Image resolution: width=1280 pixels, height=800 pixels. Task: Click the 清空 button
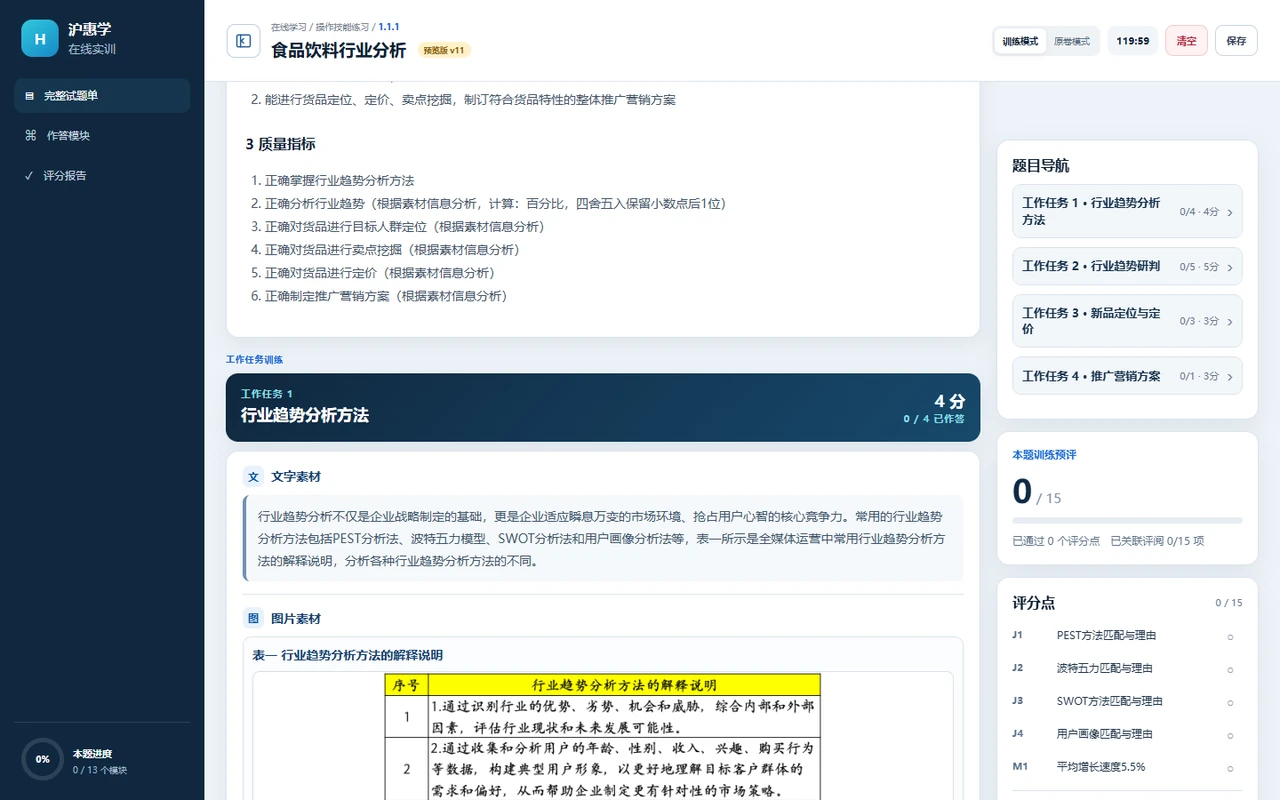(1186, 41)
